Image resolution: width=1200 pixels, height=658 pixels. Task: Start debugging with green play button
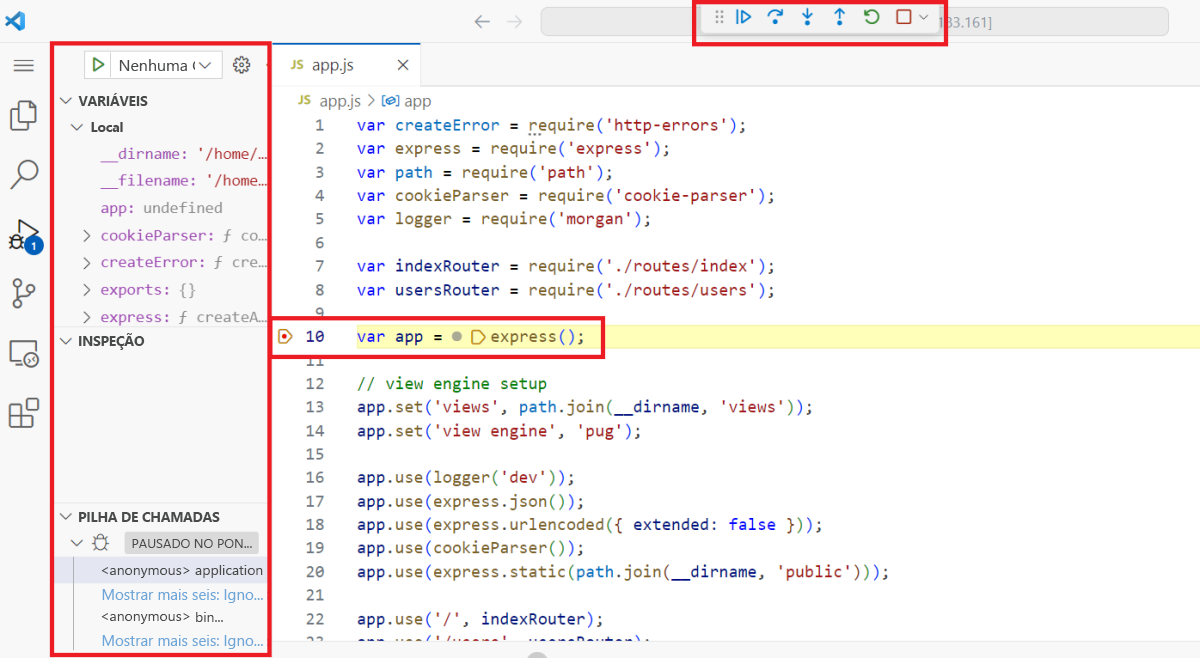pyautogui.click(x=97, y=65)
